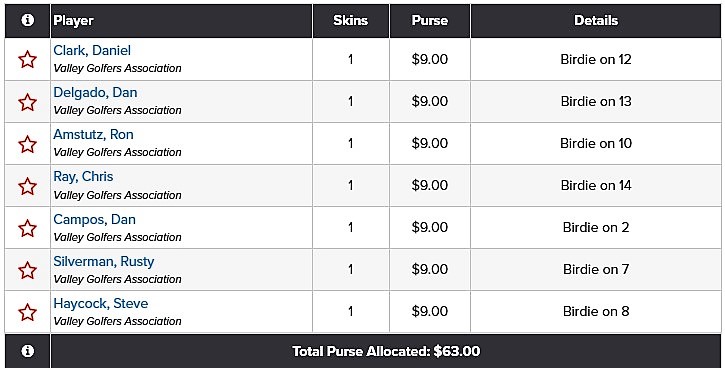
Task: Click the info icon in table header
Action: coord(27,20)
